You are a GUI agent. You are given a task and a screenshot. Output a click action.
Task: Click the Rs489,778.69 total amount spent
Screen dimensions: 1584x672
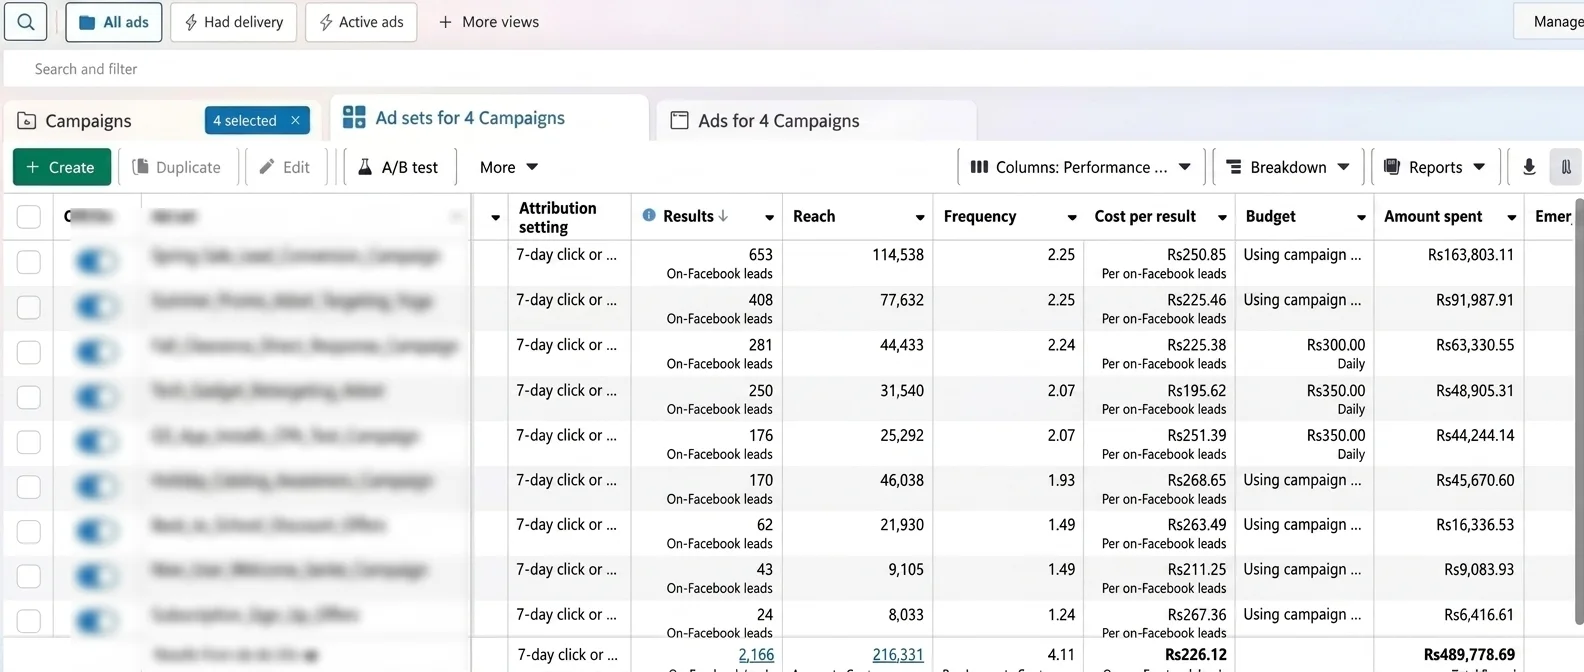tap(1469, 655)
